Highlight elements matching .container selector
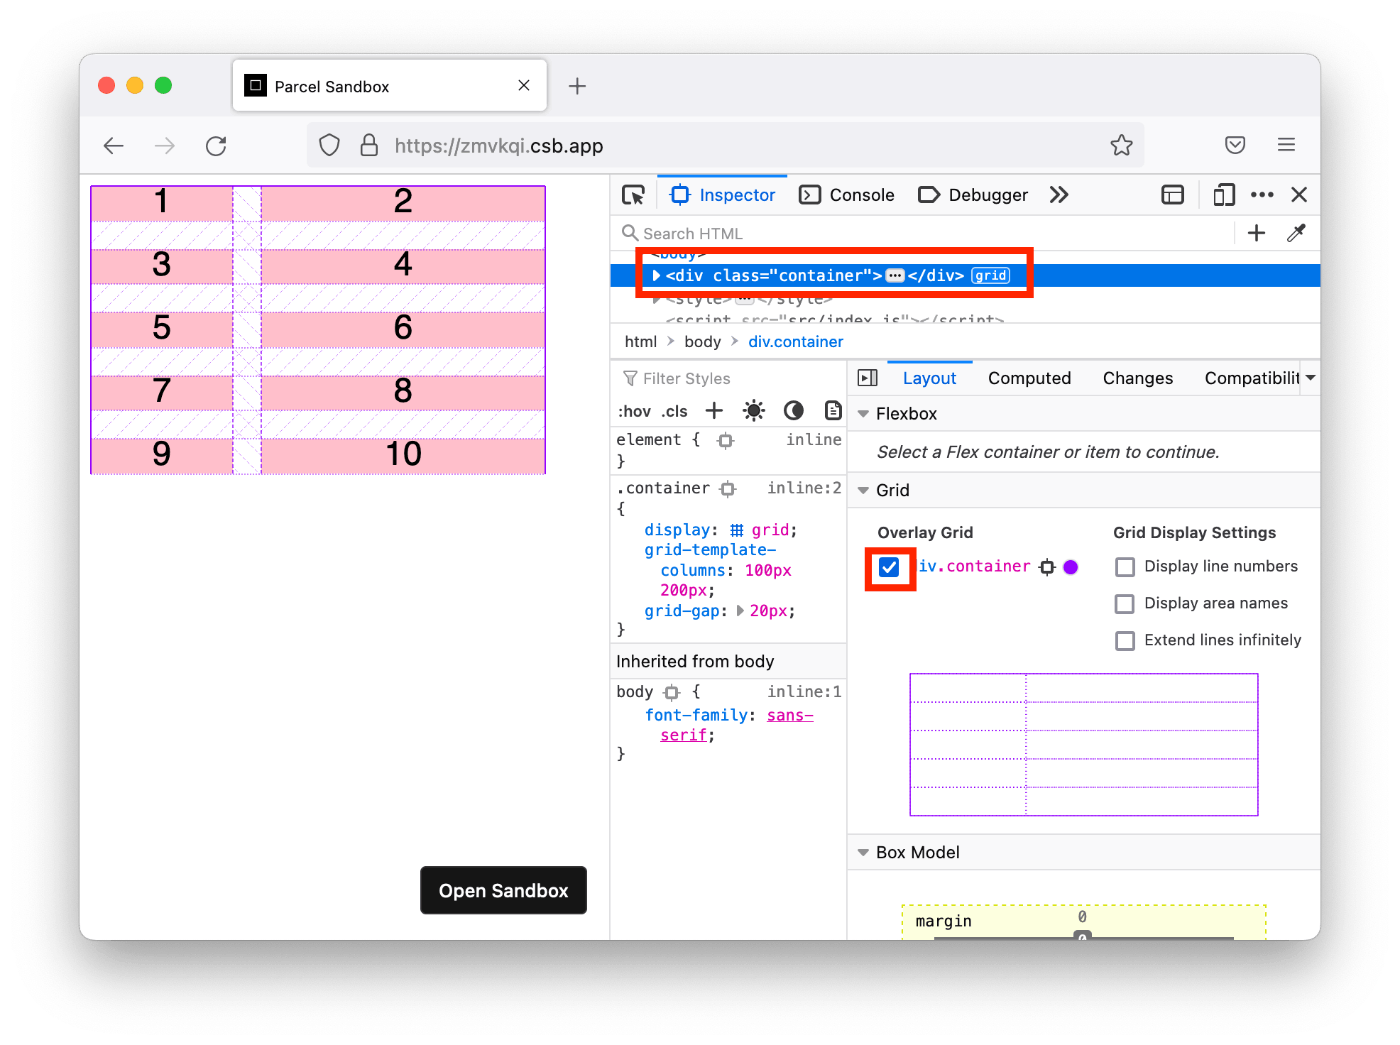The height and width of the screenshot is (1045, 1400). [x=728, y=489]
